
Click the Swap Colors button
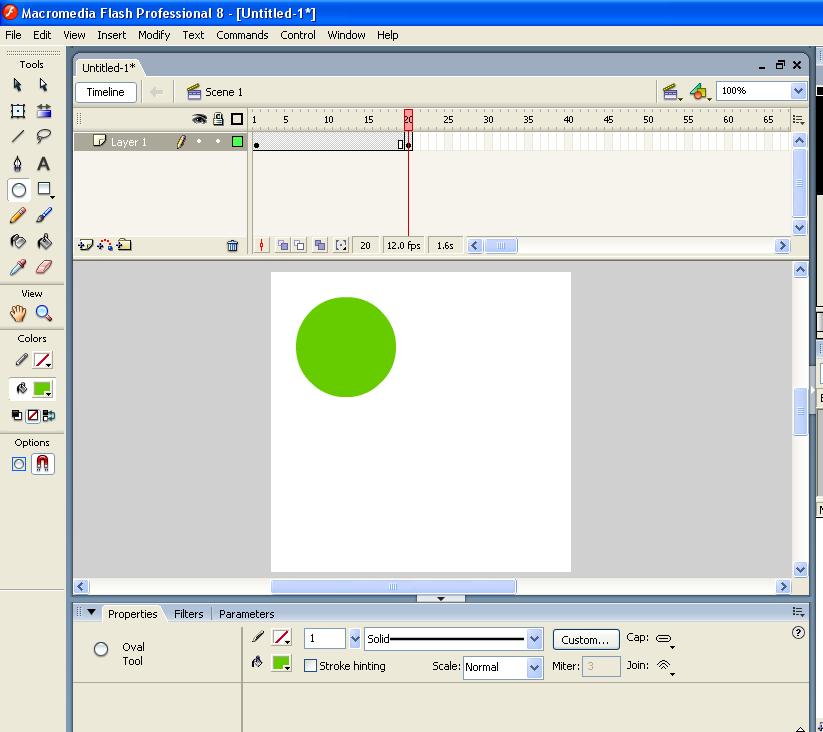point(49,416)
